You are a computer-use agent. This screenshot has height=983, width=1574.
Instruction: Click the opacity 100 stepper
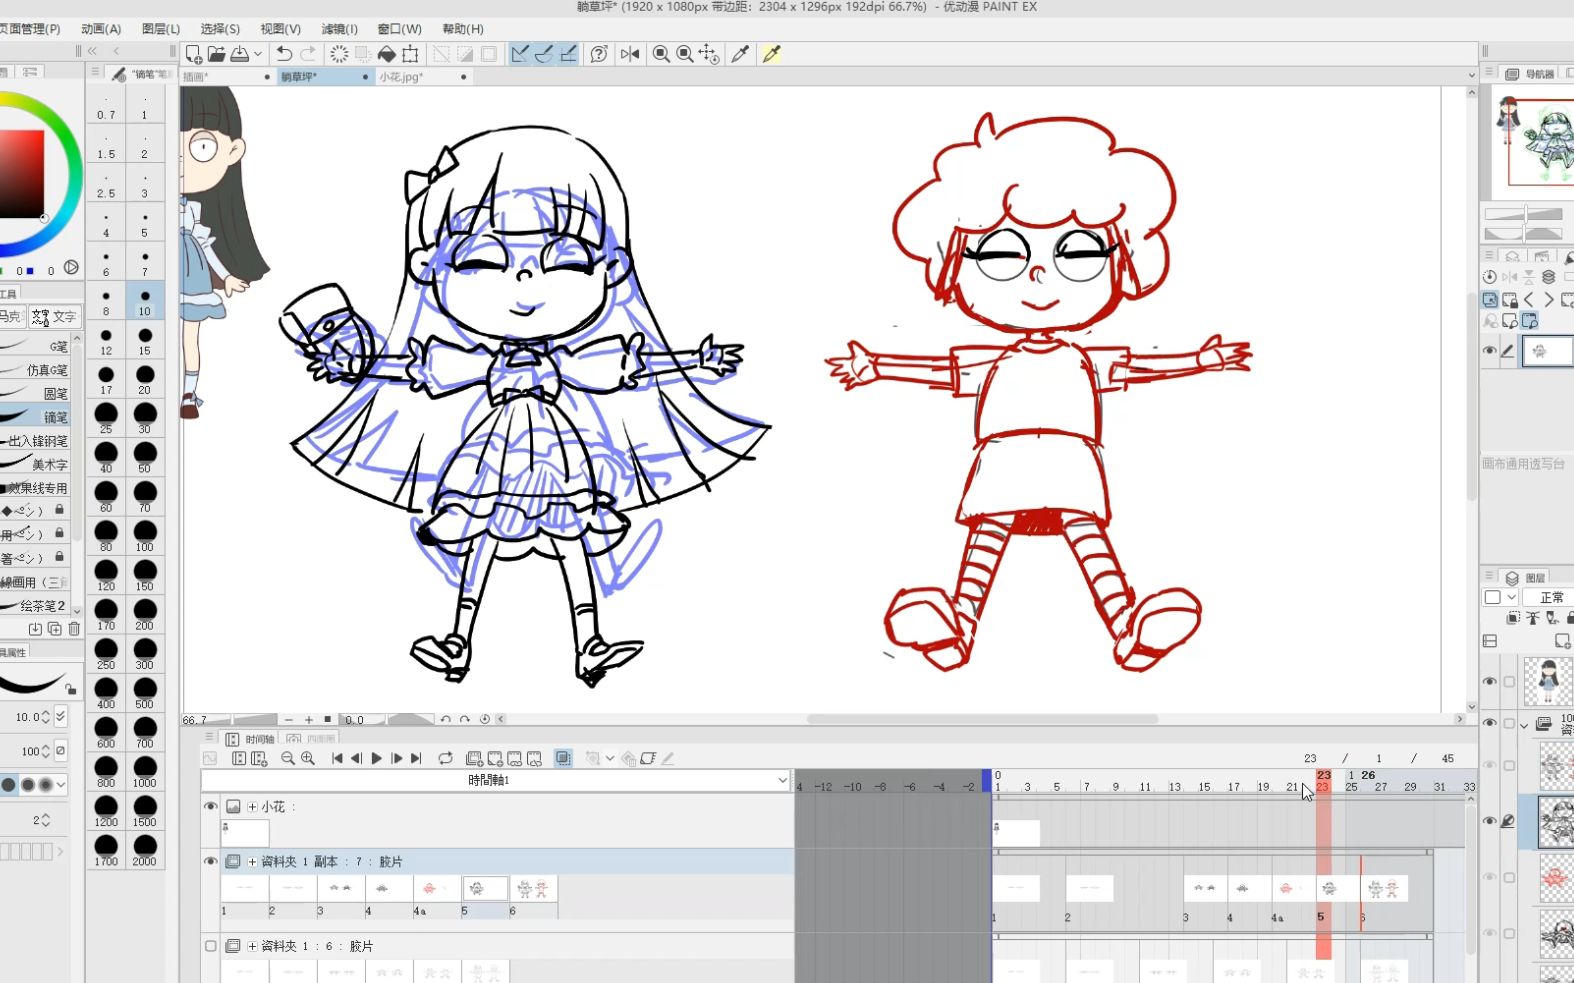[46, 751]
